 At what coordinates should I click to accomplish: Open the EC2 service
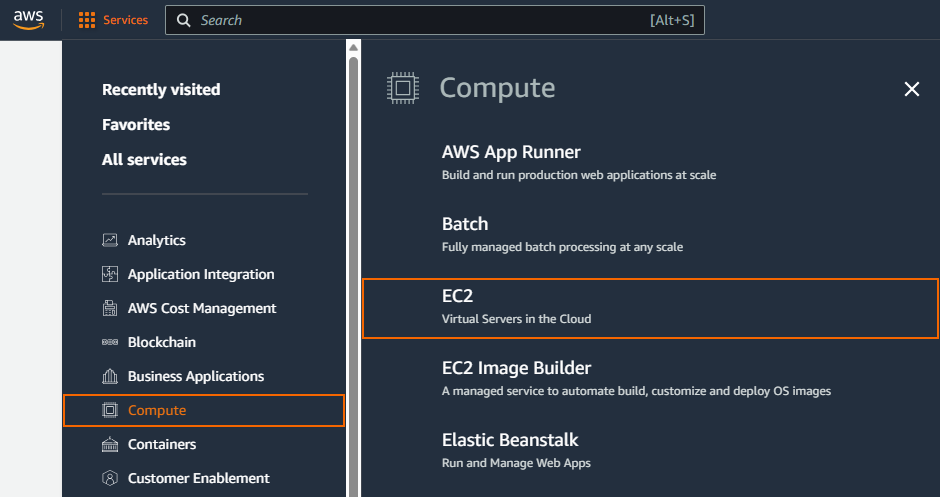pos(650,308)
